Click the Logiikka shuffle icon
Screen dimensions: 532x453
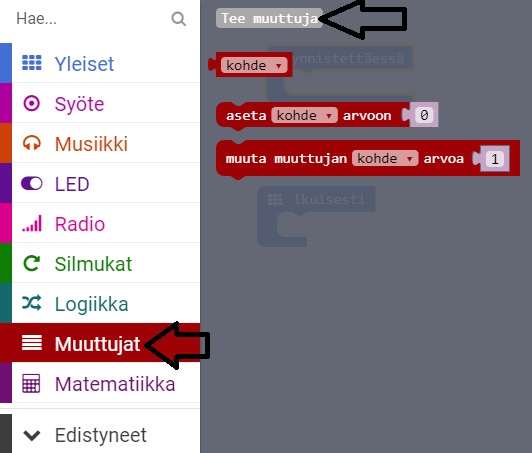point(32,303)
